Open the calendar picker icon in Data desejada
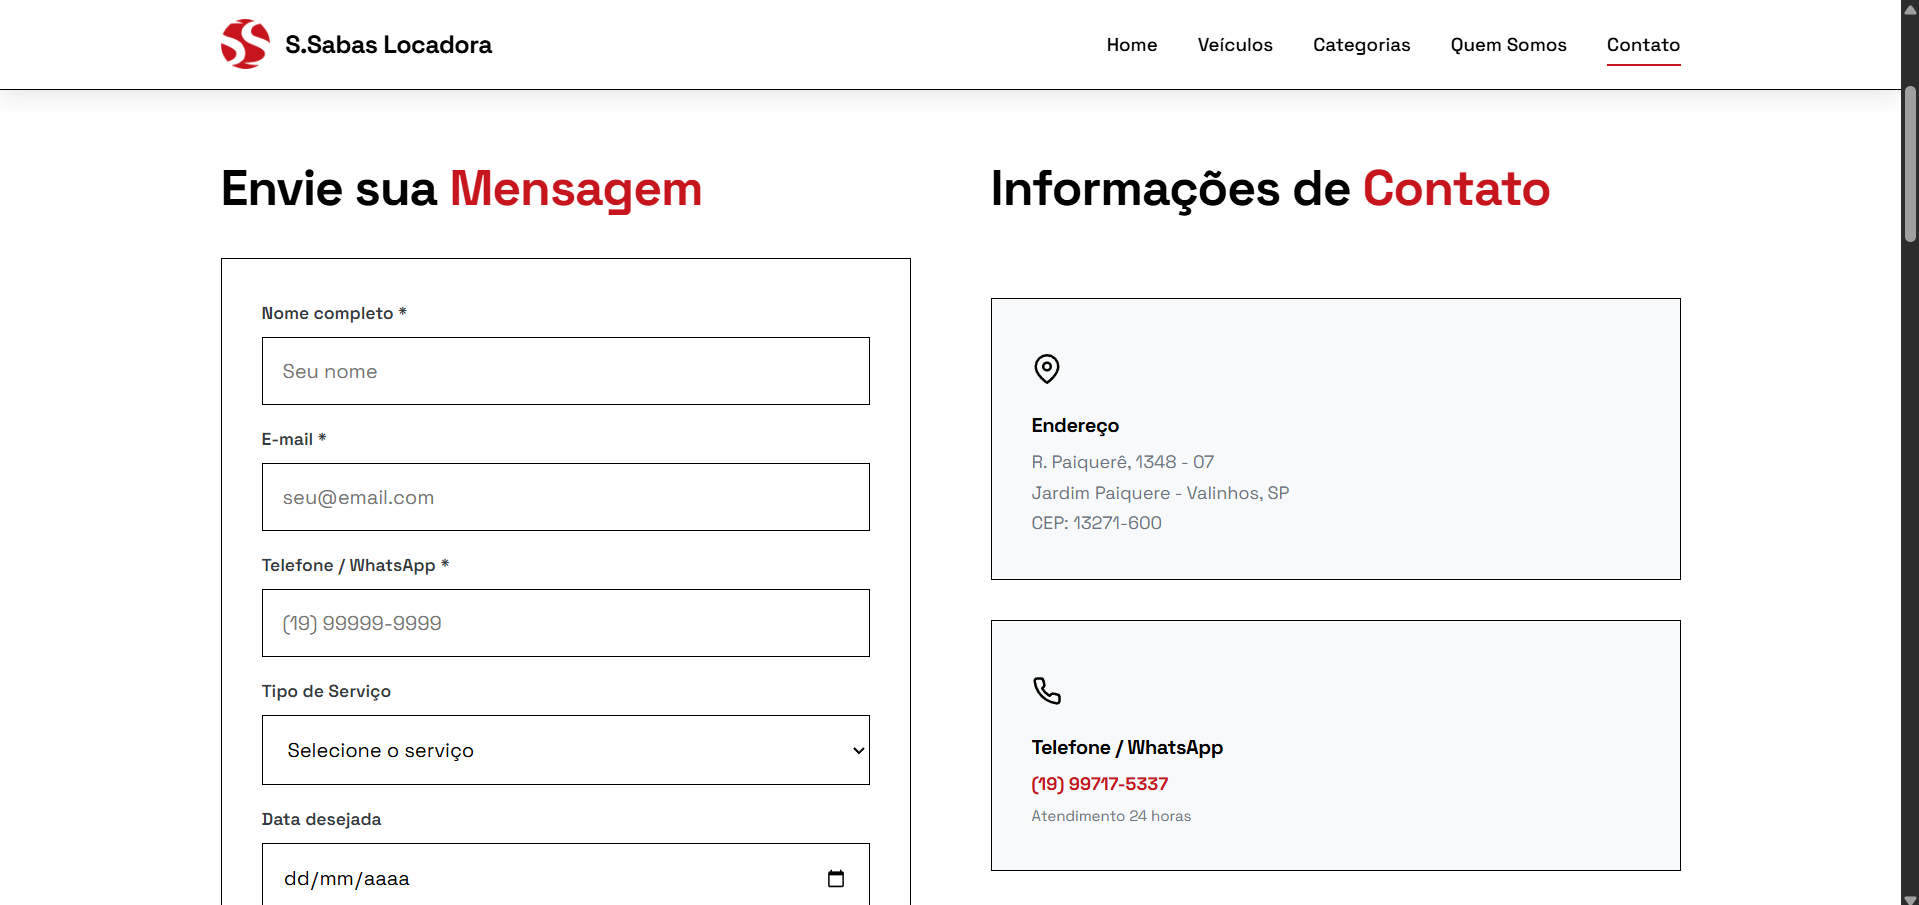The width and height of the screenshot is (1919, 905). pos(836,878)
